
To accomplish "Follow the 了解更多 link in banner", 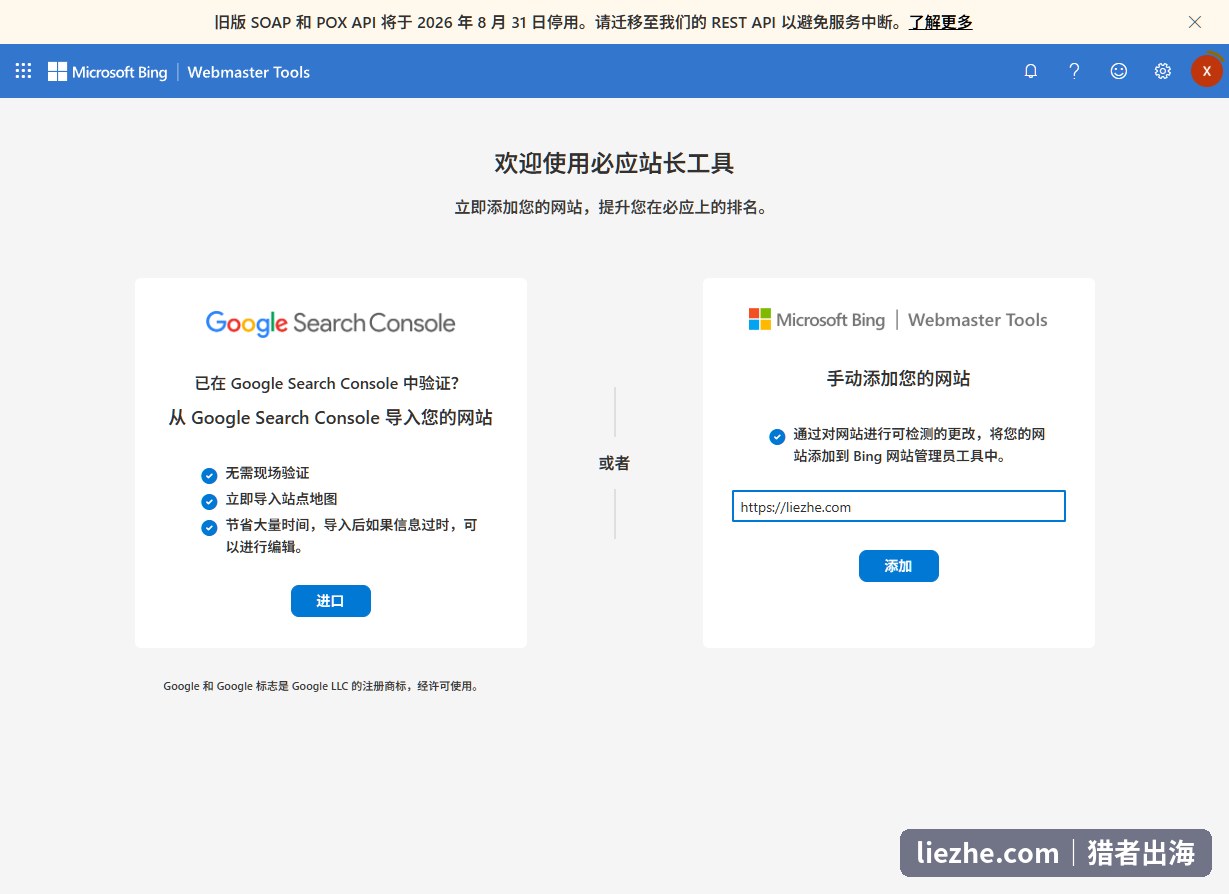I will point(940,22).
